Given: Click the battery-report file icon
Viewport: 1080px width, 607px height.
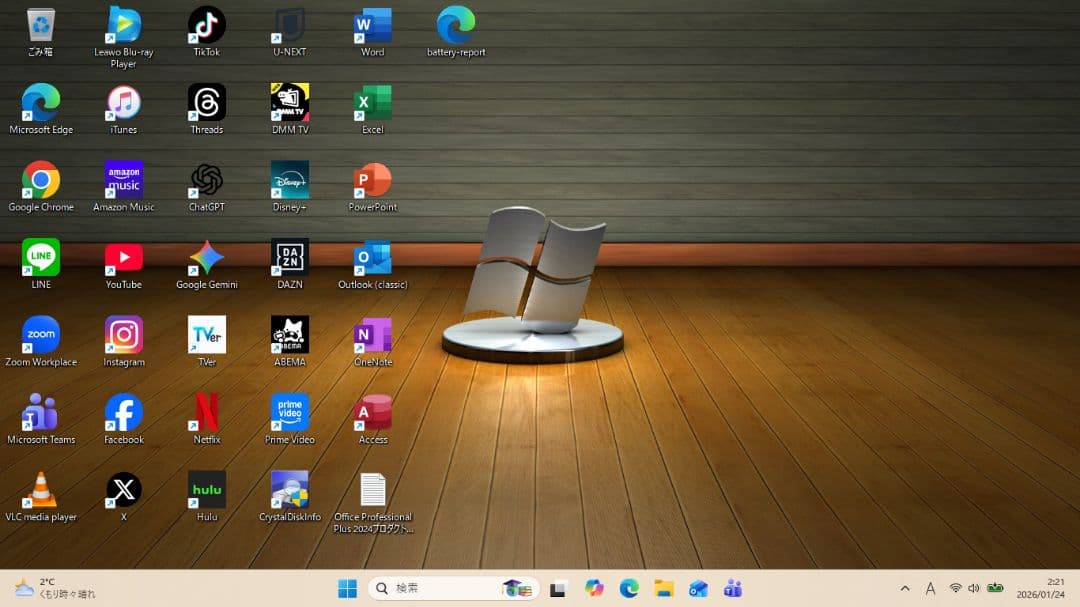Looking at the screenshot, I should coord(456,26).
